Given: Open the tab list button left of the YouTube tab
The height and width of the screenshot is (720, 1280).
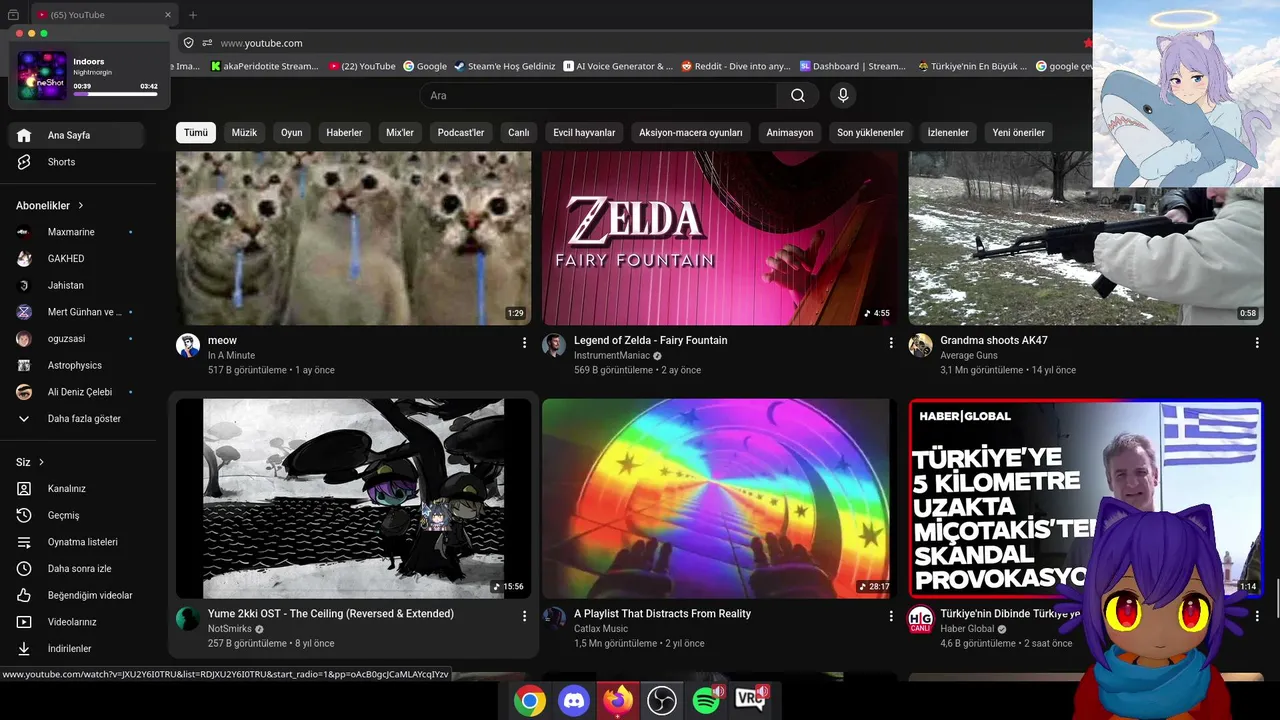Looking at the screenshot, I should click(x=13, y=15).
